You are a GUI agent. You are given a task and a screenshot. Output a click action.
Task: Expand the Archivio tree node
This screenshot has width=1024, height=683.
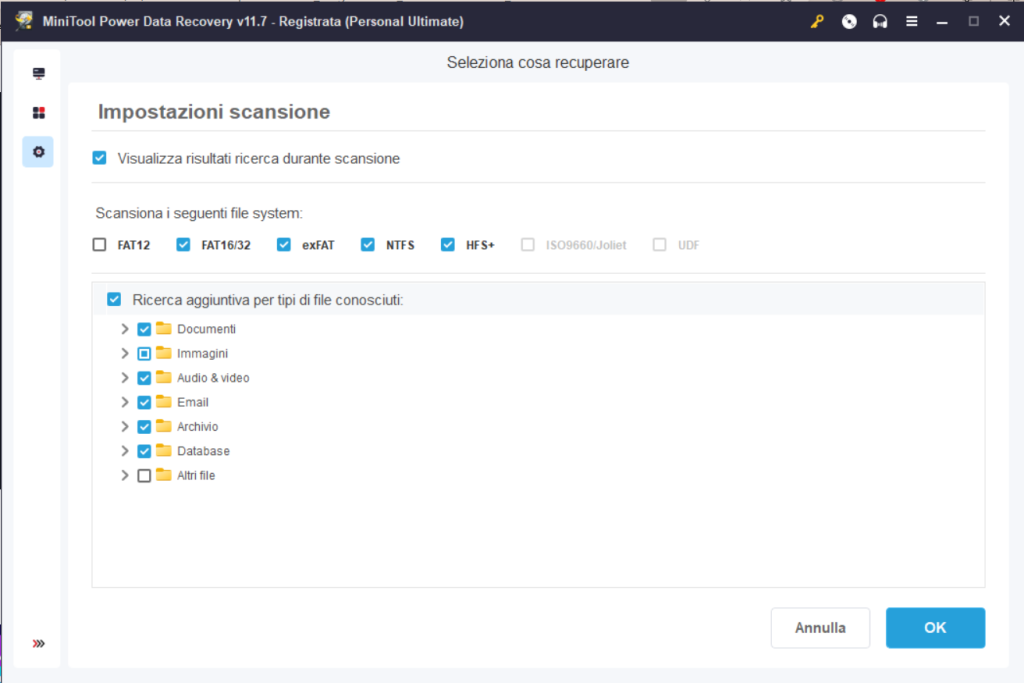pyautogui.click(x=125, y=427)
